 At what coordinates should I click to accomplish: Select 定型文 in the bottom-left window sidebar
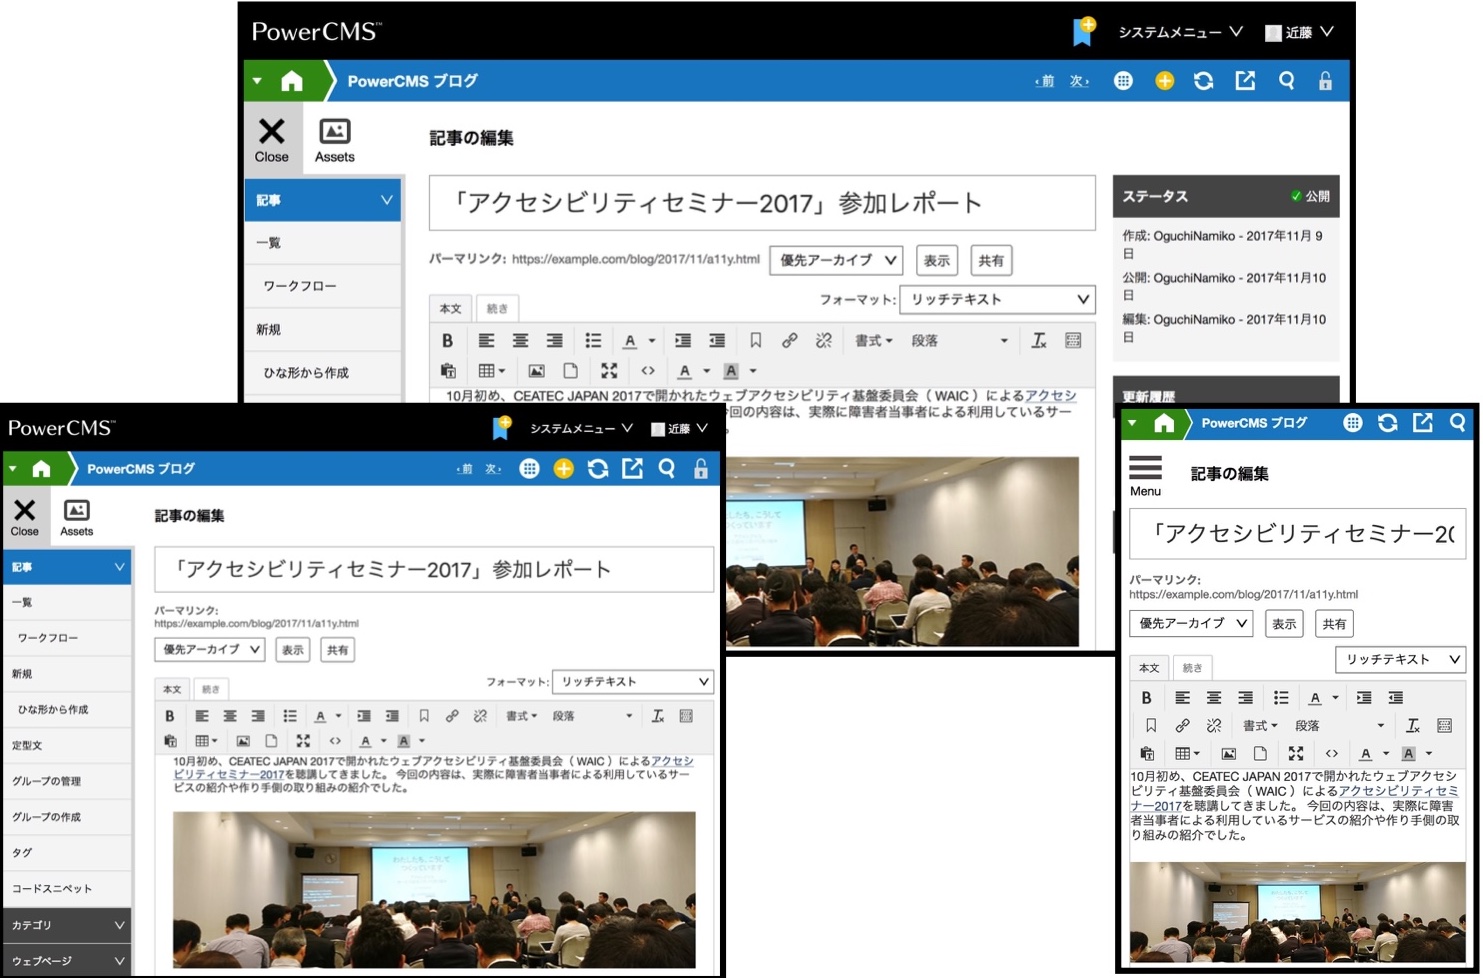click(x=27, y=745)
